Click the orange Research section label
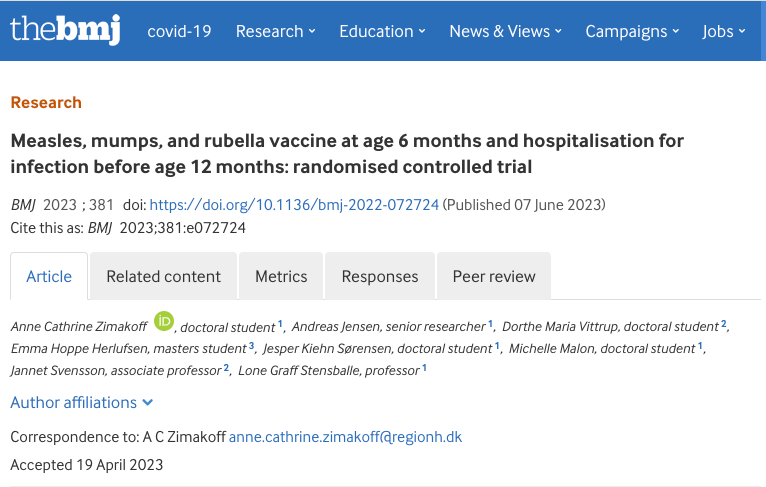 click(x=46, y=102)
